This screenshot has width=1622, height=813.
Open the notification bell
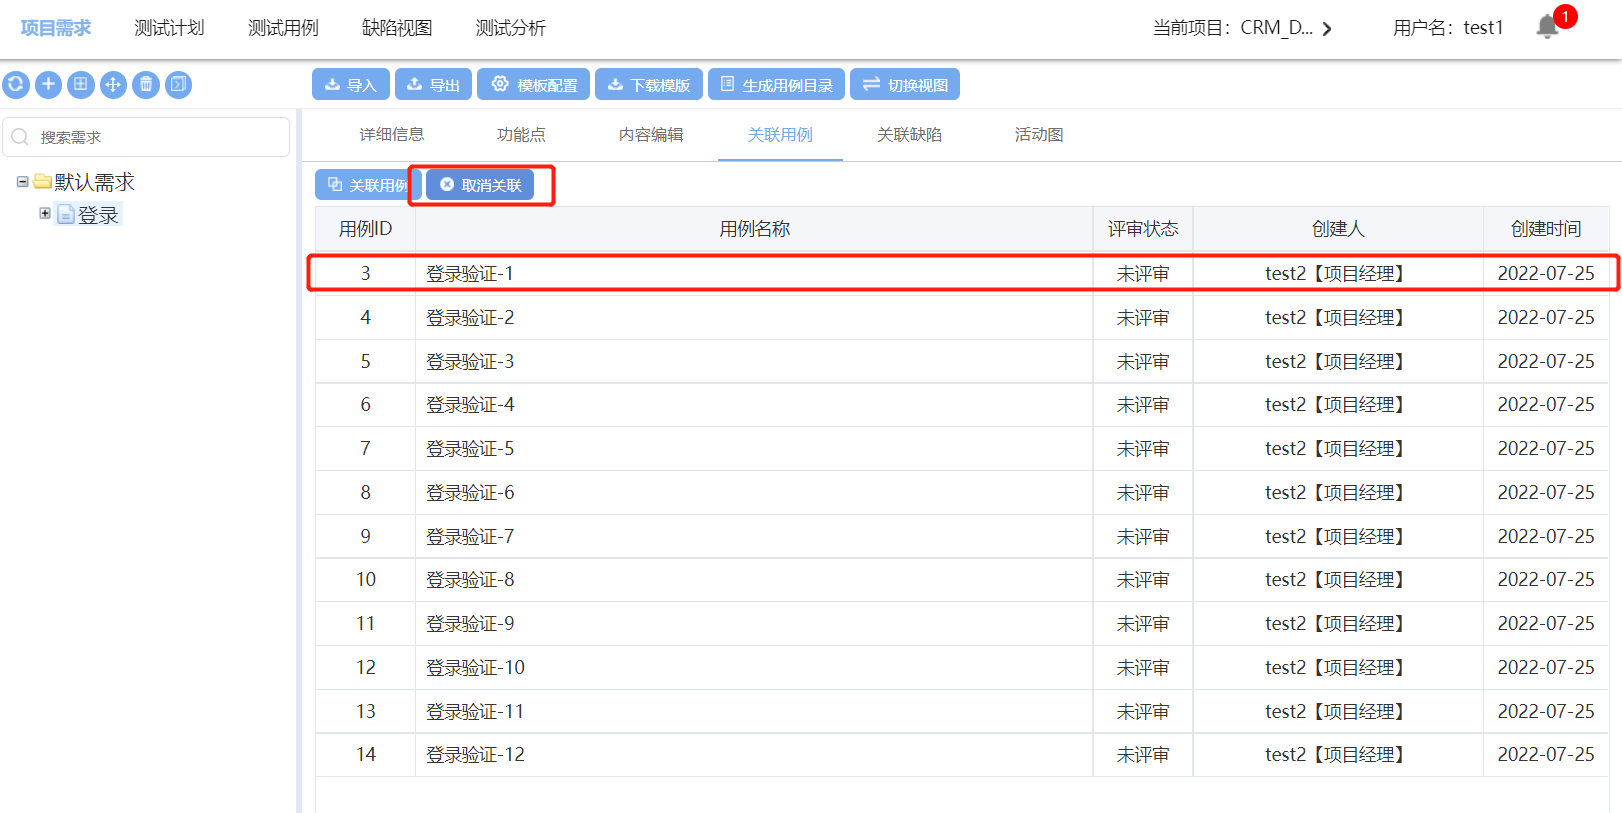[x=1547, y=27]
